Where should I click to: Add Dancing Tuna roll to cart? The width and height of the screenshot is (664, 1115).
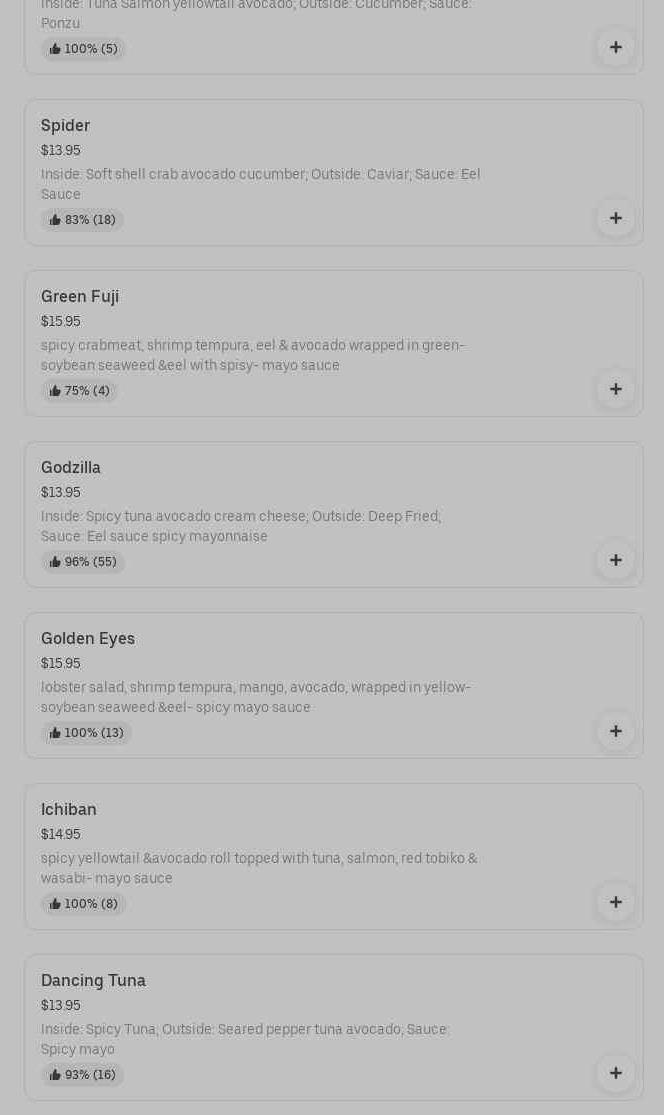point(615,1073)
